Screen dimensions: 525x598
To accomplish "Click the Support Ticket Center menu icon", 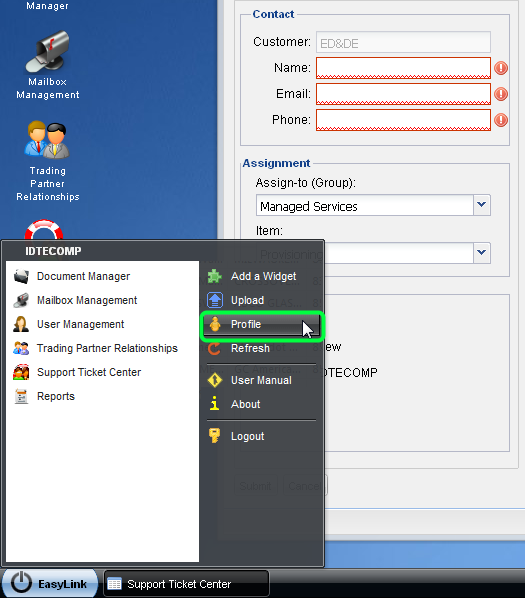I will [21, 372].
